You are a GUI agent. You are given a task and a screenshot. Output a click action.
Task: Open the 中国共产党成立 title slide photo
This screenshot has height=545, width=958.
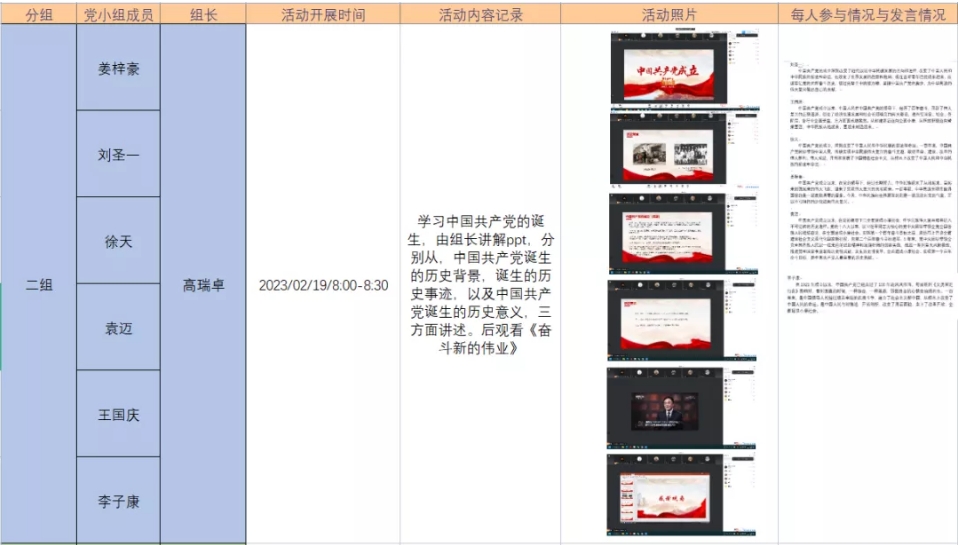[x=669, y=68]
